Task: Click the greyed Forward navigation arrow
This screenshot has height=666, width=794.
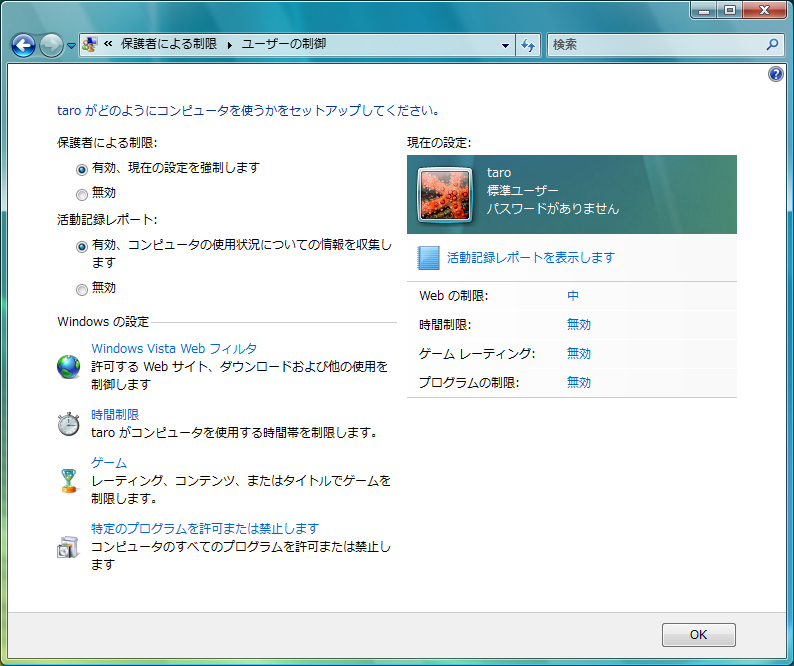Action: [51, 46]
